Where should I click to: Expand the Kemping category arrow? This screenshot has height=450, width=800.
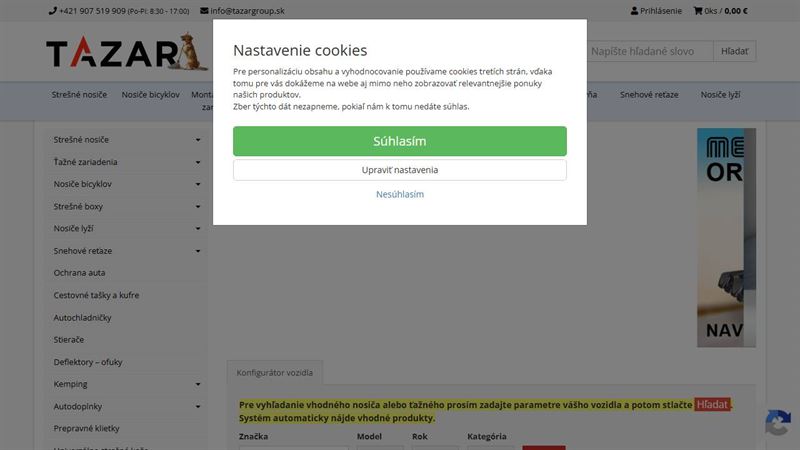tap(198, 384)
